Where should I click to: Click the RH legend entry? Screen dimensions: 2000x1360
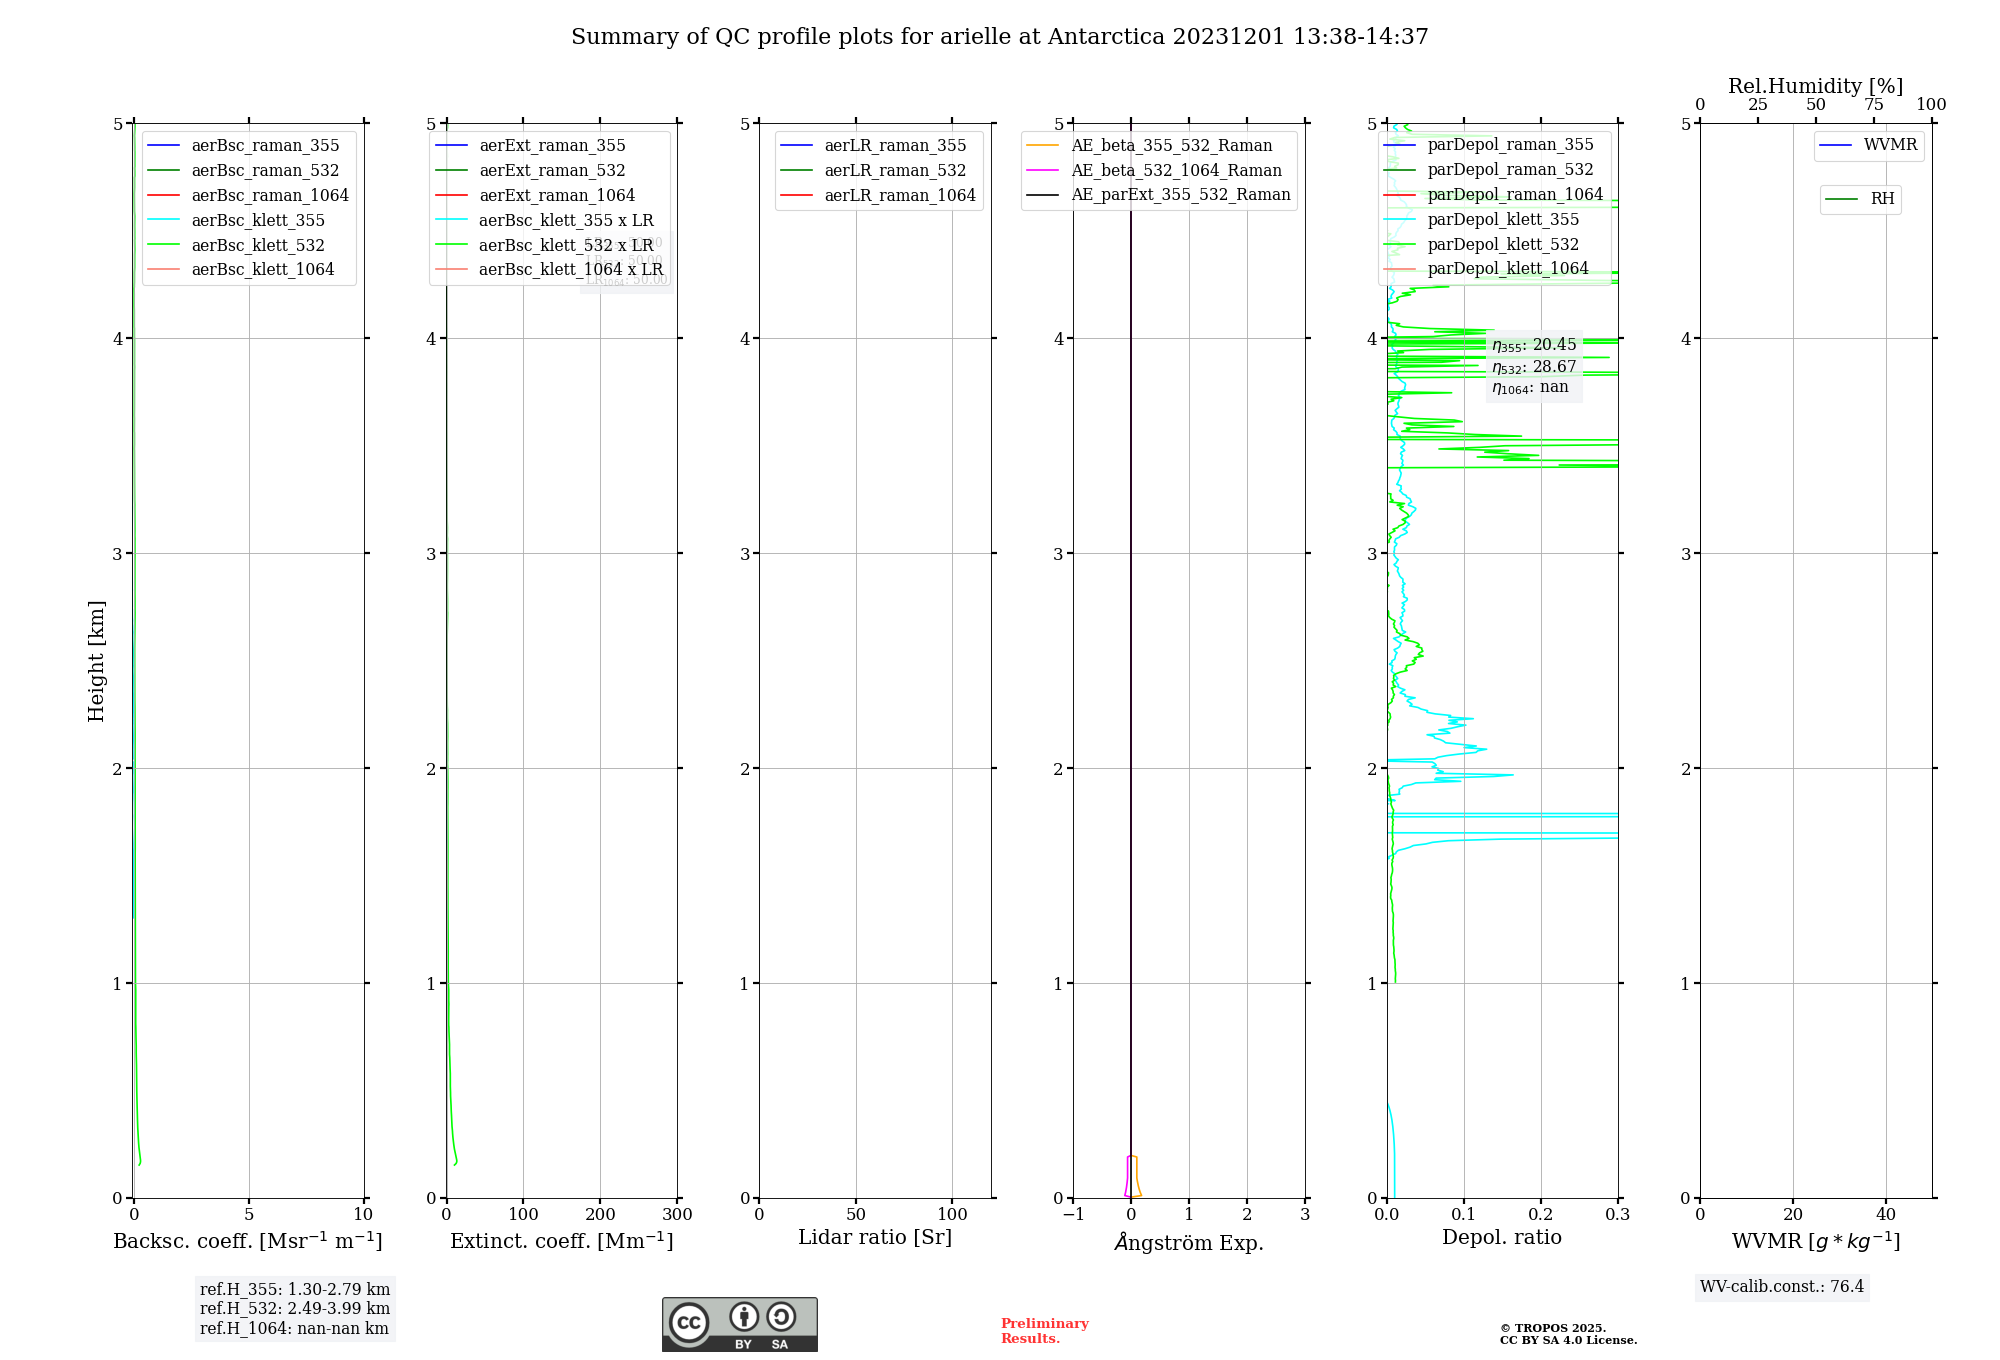1881,200
